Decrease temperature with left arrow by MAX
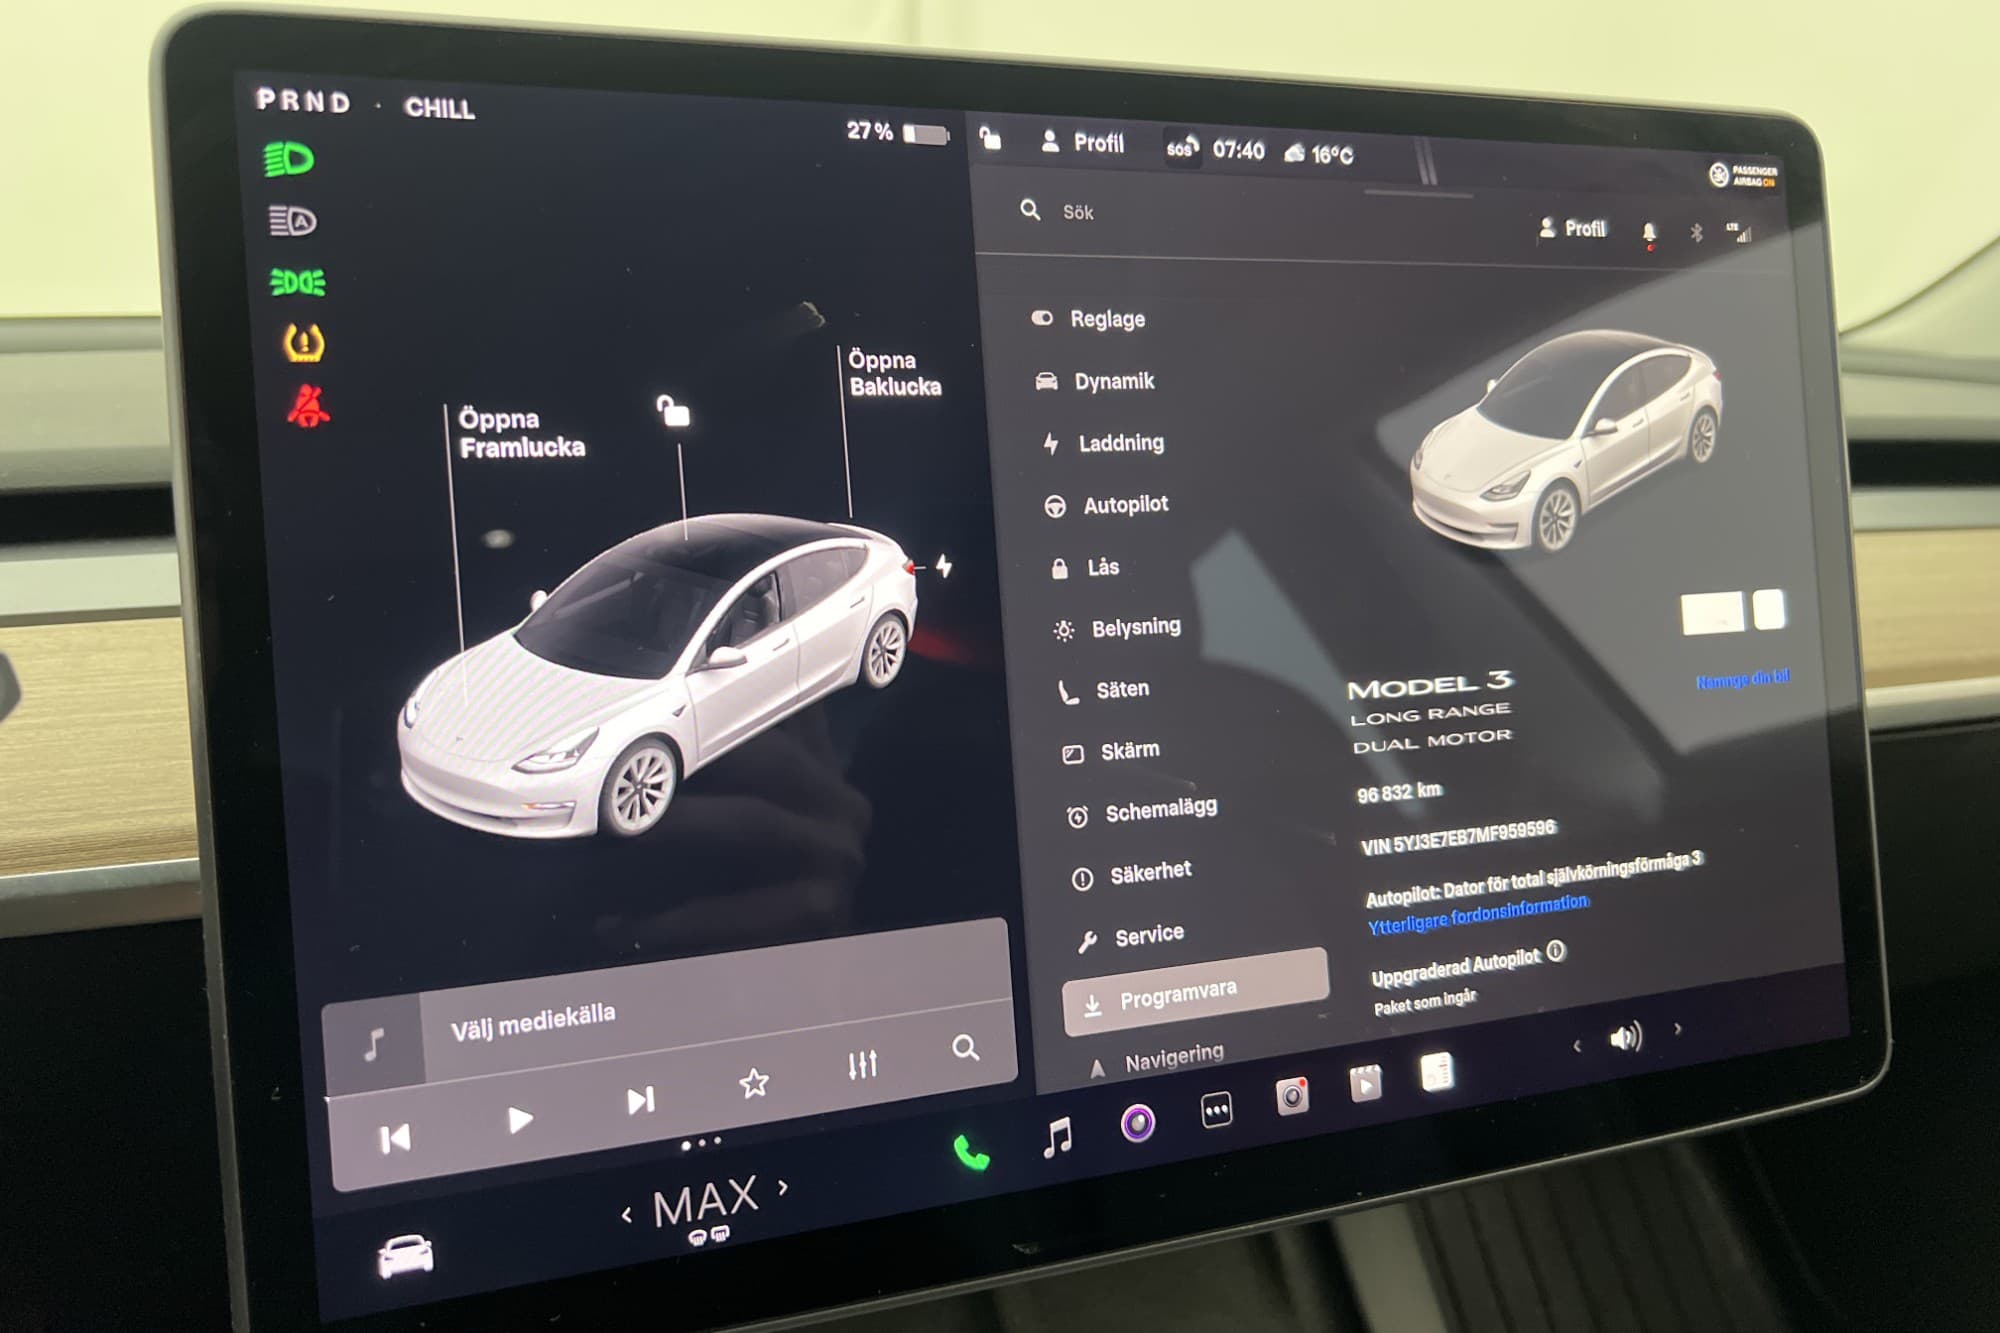2000x1333 pixels. click(x=627, y=1215)
